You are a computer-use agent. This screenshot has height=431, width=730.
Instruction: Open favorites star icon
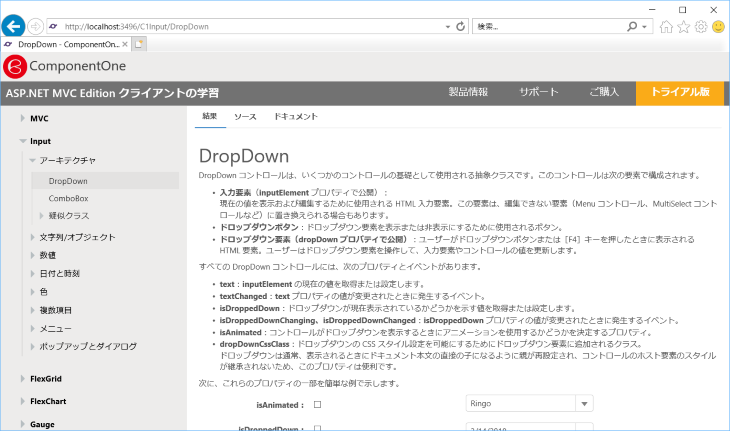tap(683, 27)
